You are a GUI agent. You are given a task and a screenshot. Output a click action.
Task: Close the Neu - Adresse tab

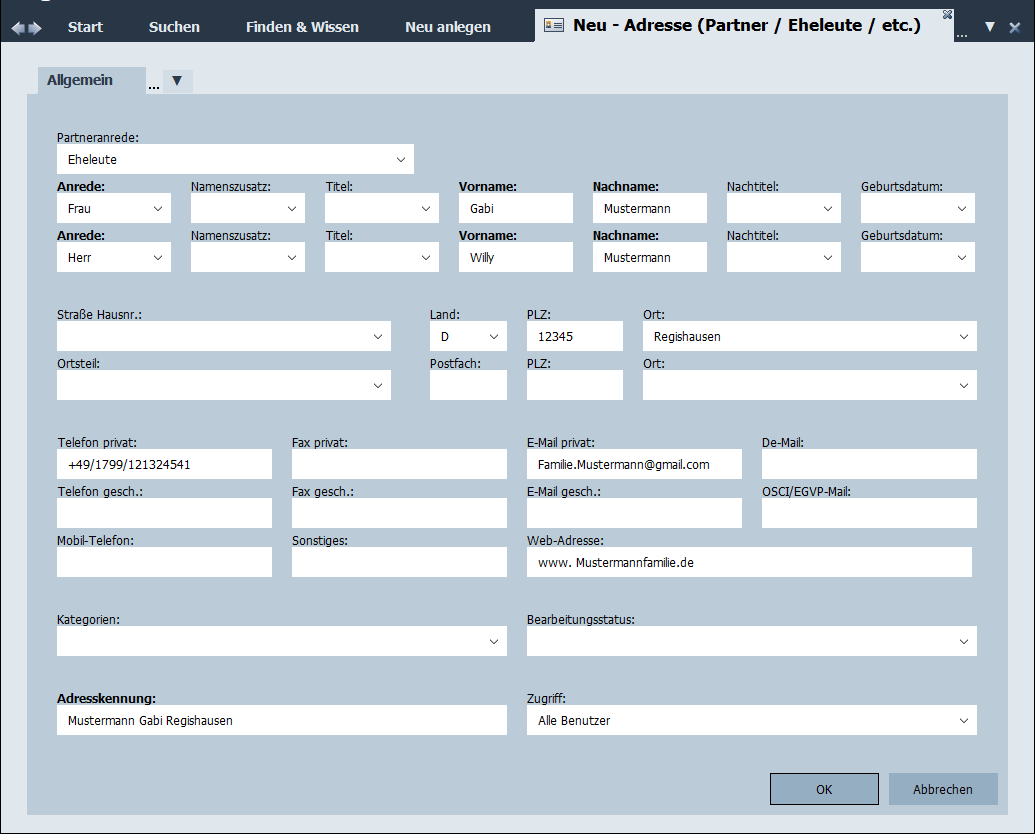[x=947, y=14]
